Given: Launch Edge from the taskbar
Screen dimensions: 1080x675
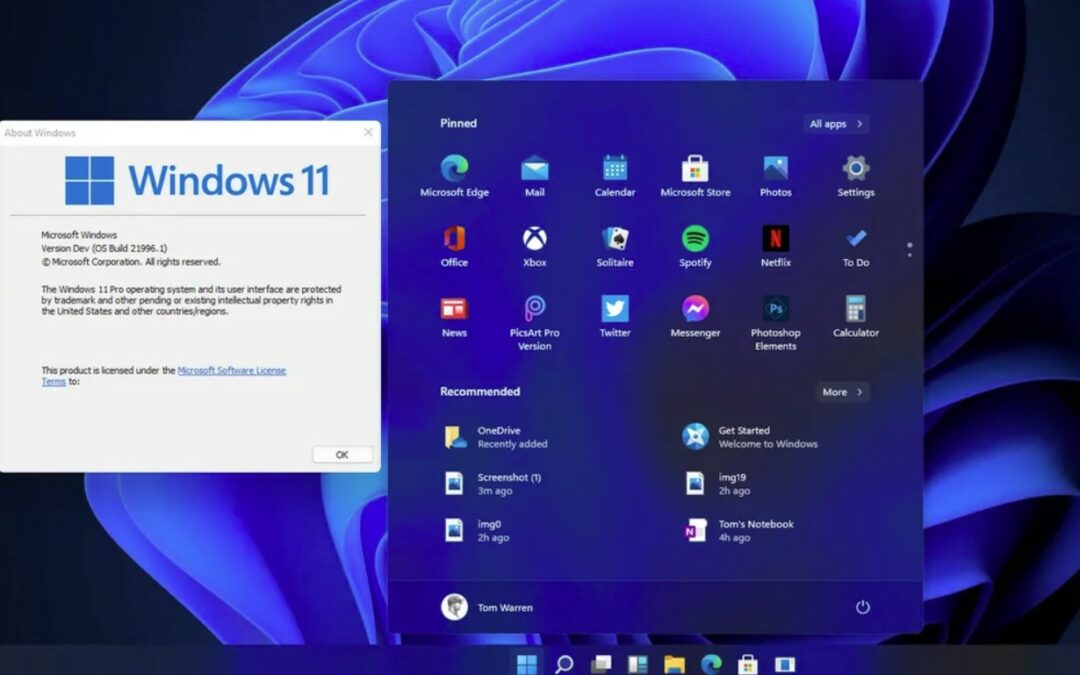Looking at the screenshot, I should pyautogui.click(x=711, y=664).
